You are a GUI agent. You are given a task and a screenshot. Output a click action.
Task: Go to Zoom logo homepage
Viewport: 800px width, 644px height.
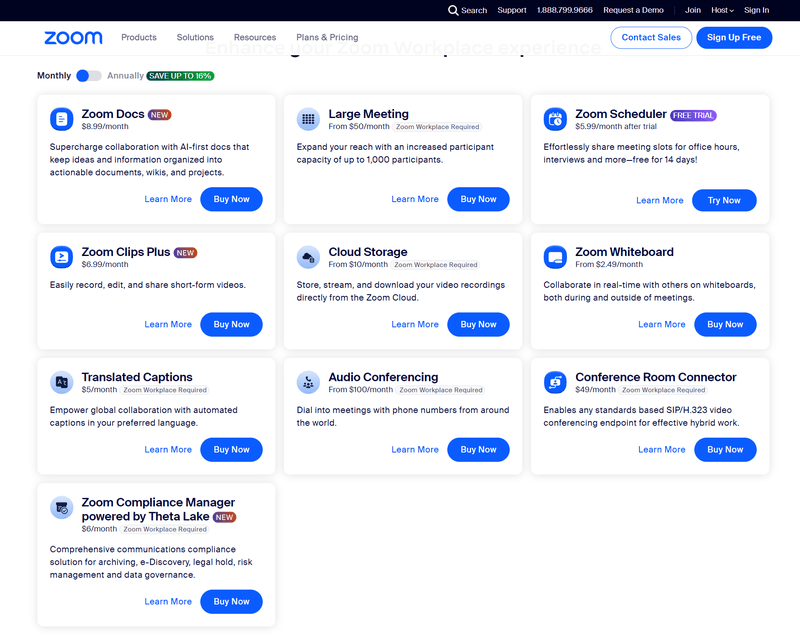[73, 38]
